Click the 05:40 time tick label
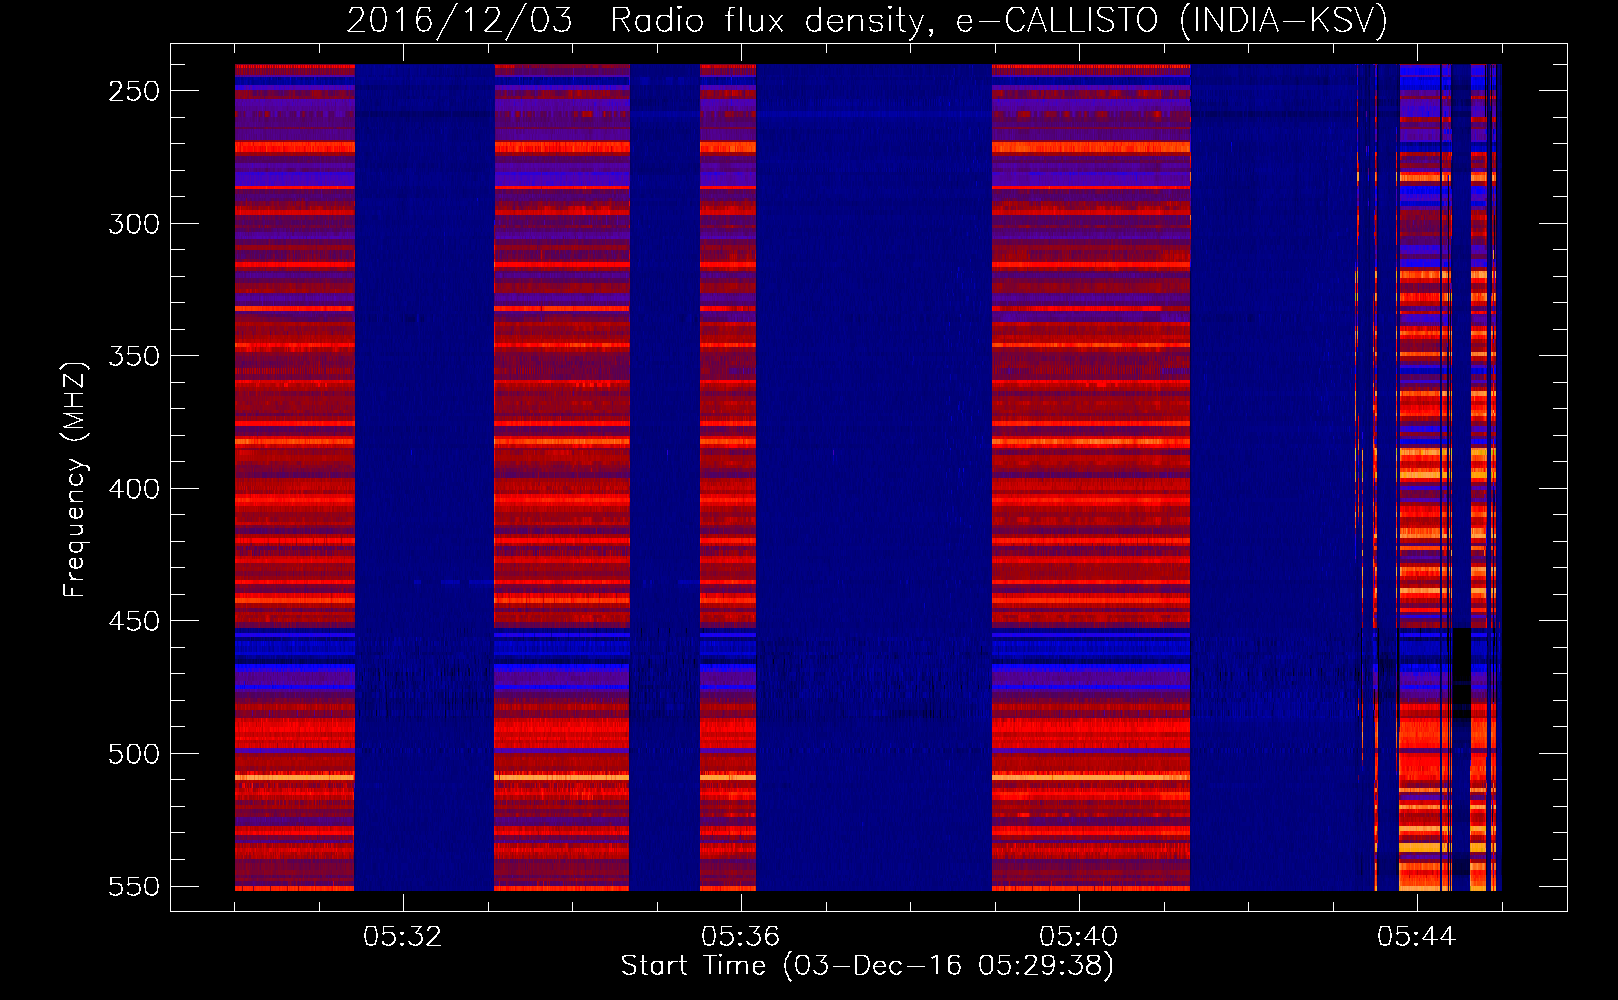 pos(1078,937)
